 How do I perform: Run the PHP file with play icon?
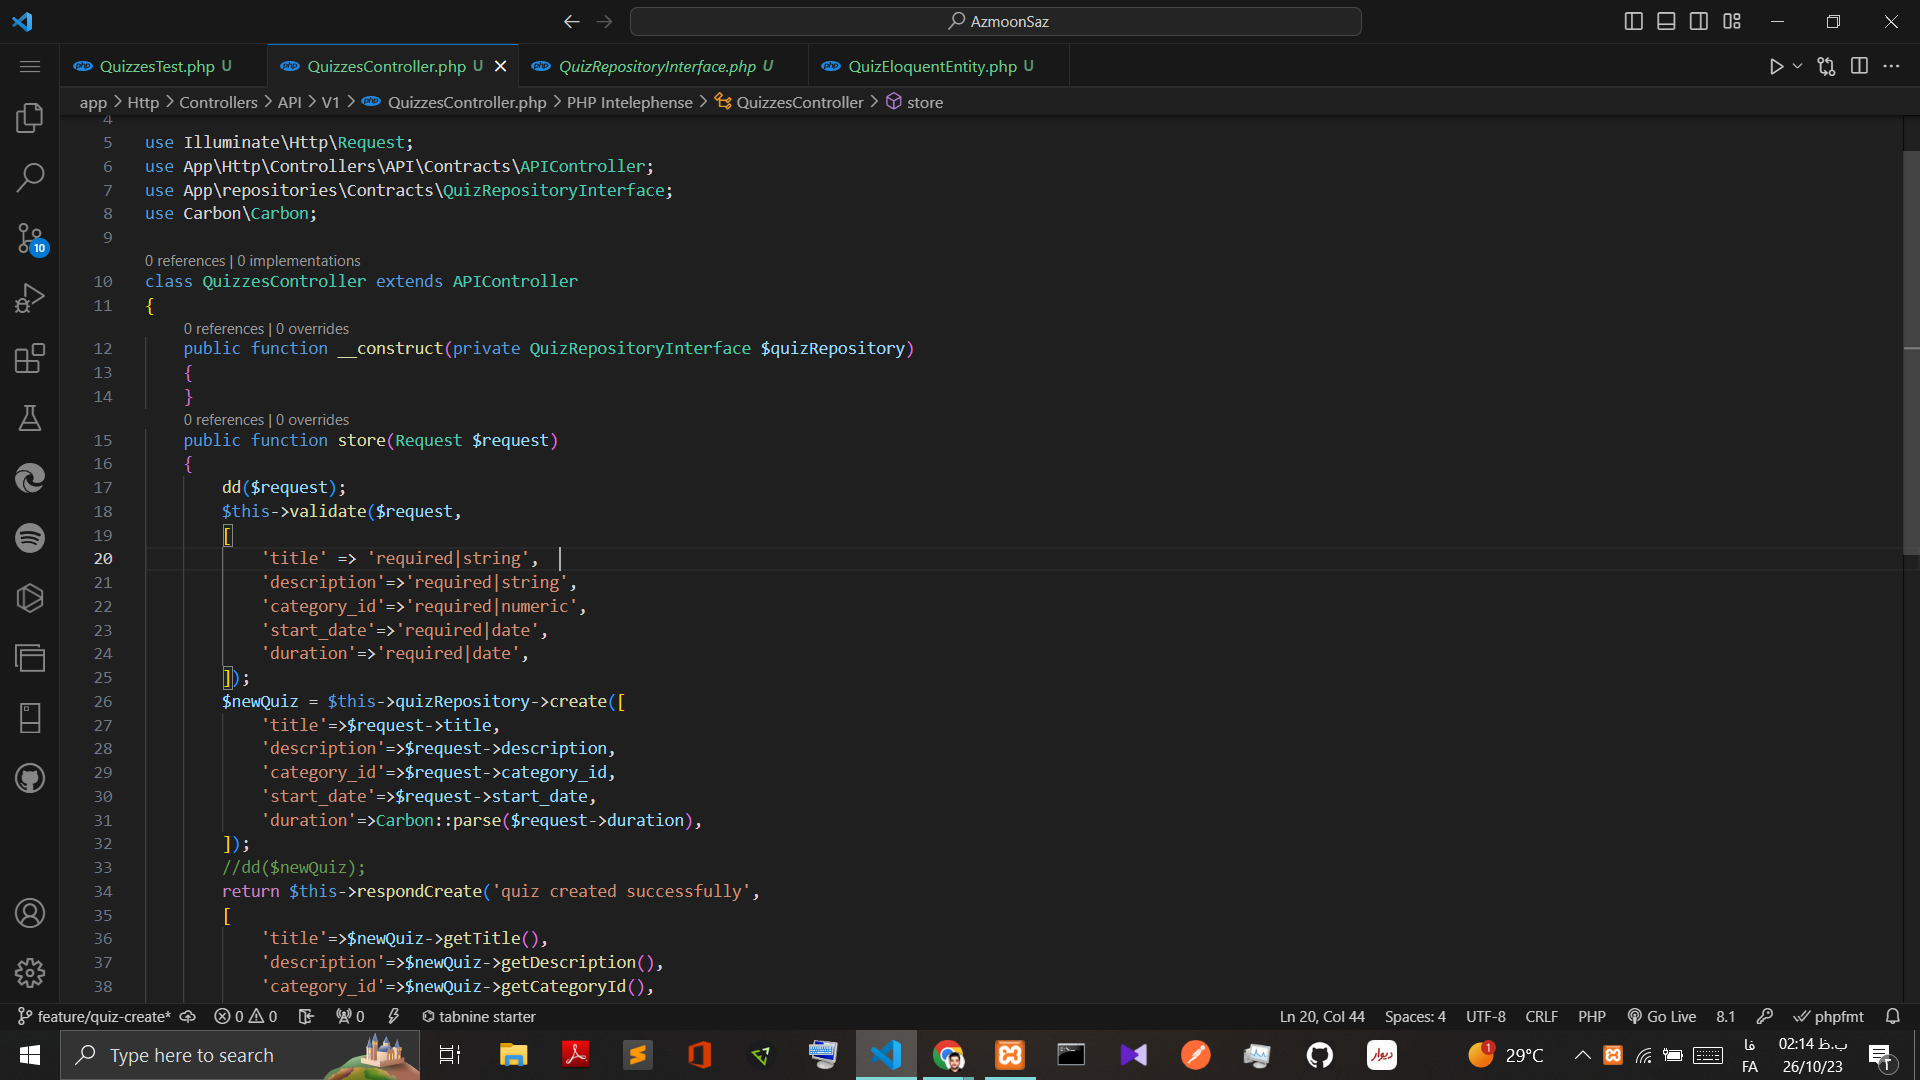(x=1776, y=66)
